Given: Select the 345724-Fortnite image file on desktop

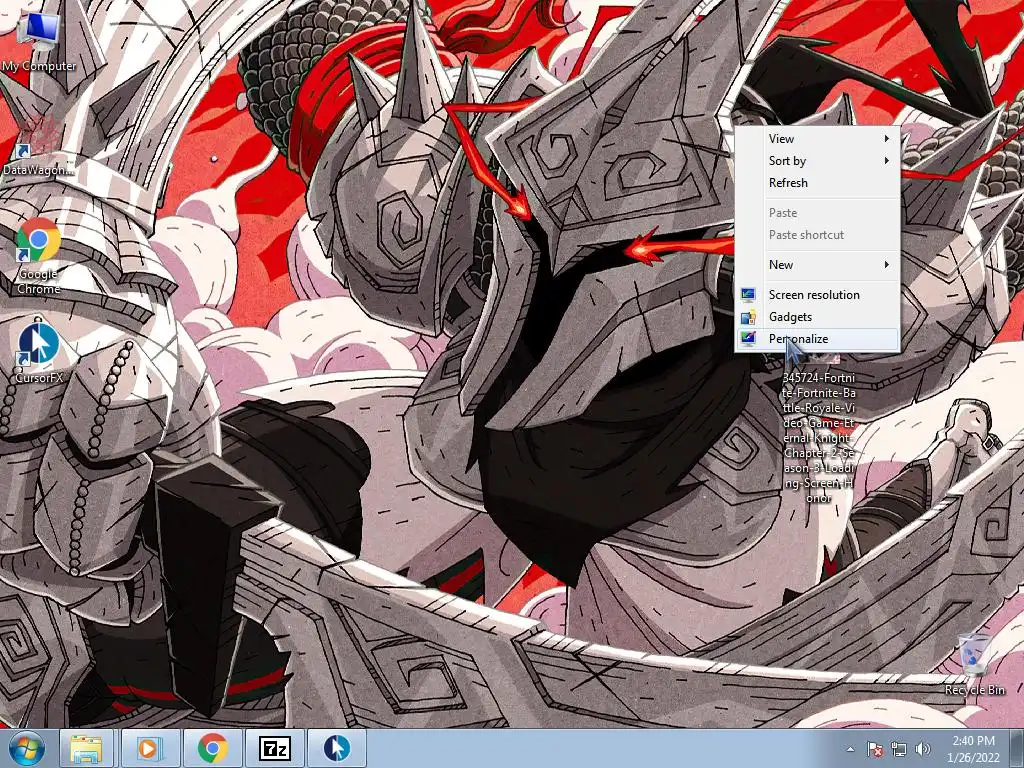Looking at the screenshot, I should click(x=818, y=436).
